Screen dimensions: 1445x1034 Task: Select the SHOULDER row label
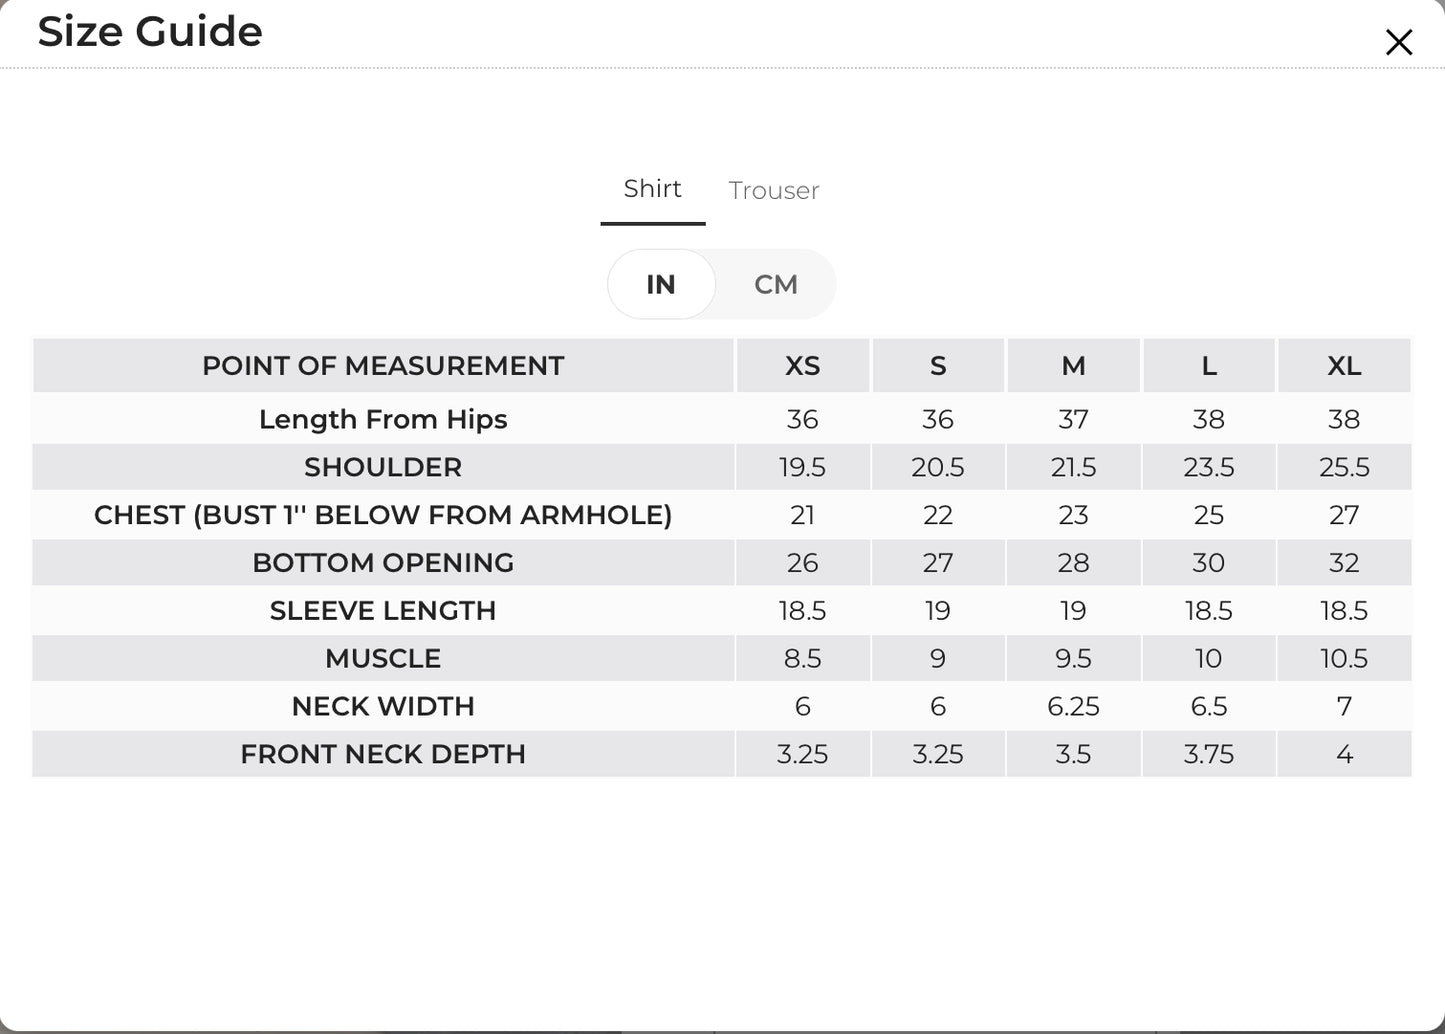(x=383, y=467)
